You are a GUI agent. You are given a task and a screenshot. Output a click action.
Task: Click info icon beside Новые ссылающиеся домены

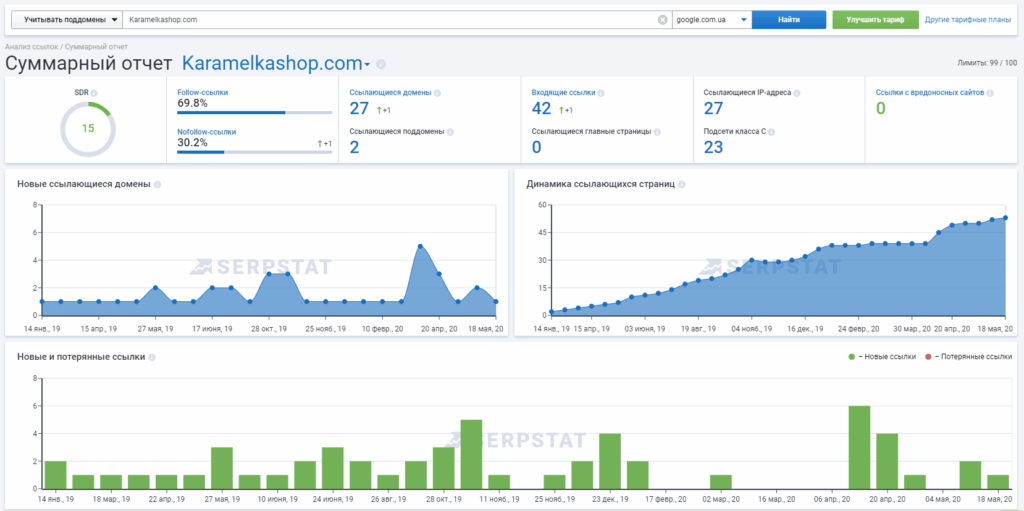click(x=158, y=184)
